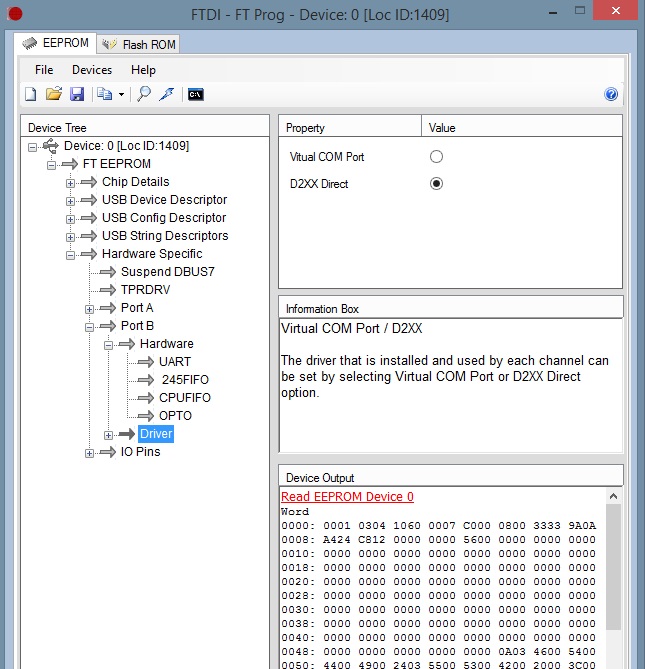Viewport: 645px width, 669px height.
Task: Click the lightning Program Devices icon
Action: pos(167,94)
